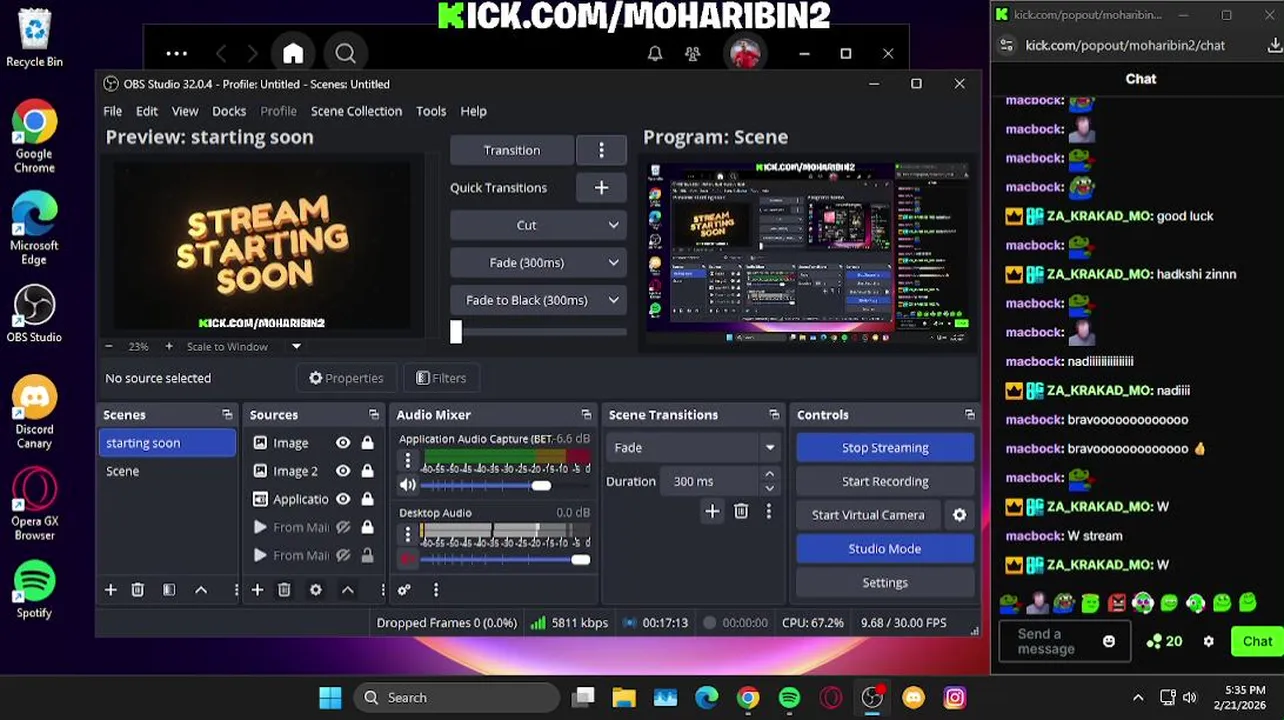The image size is (1284, 720).
Task: Open OBS Settings button in Controls
Action: 885,583
